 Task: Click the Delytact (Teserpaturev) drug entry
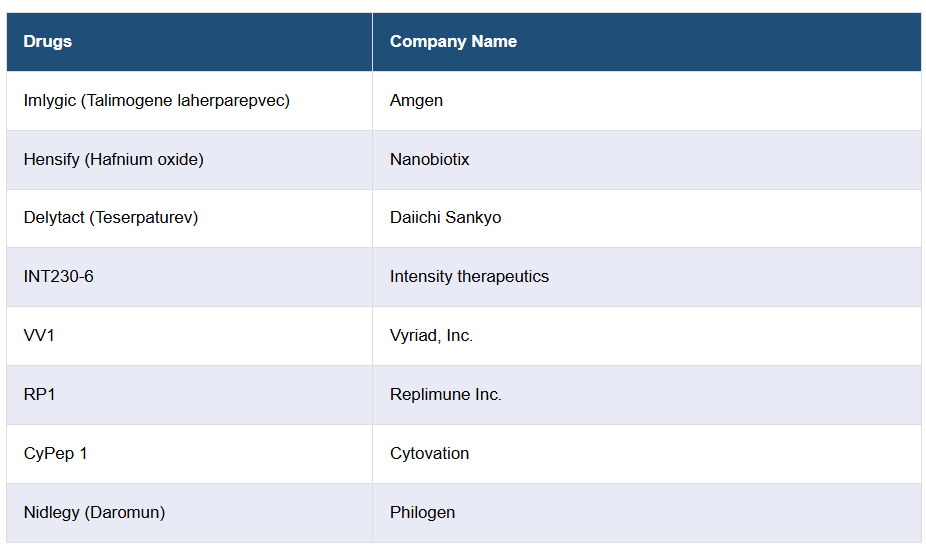tap(111, 218)
